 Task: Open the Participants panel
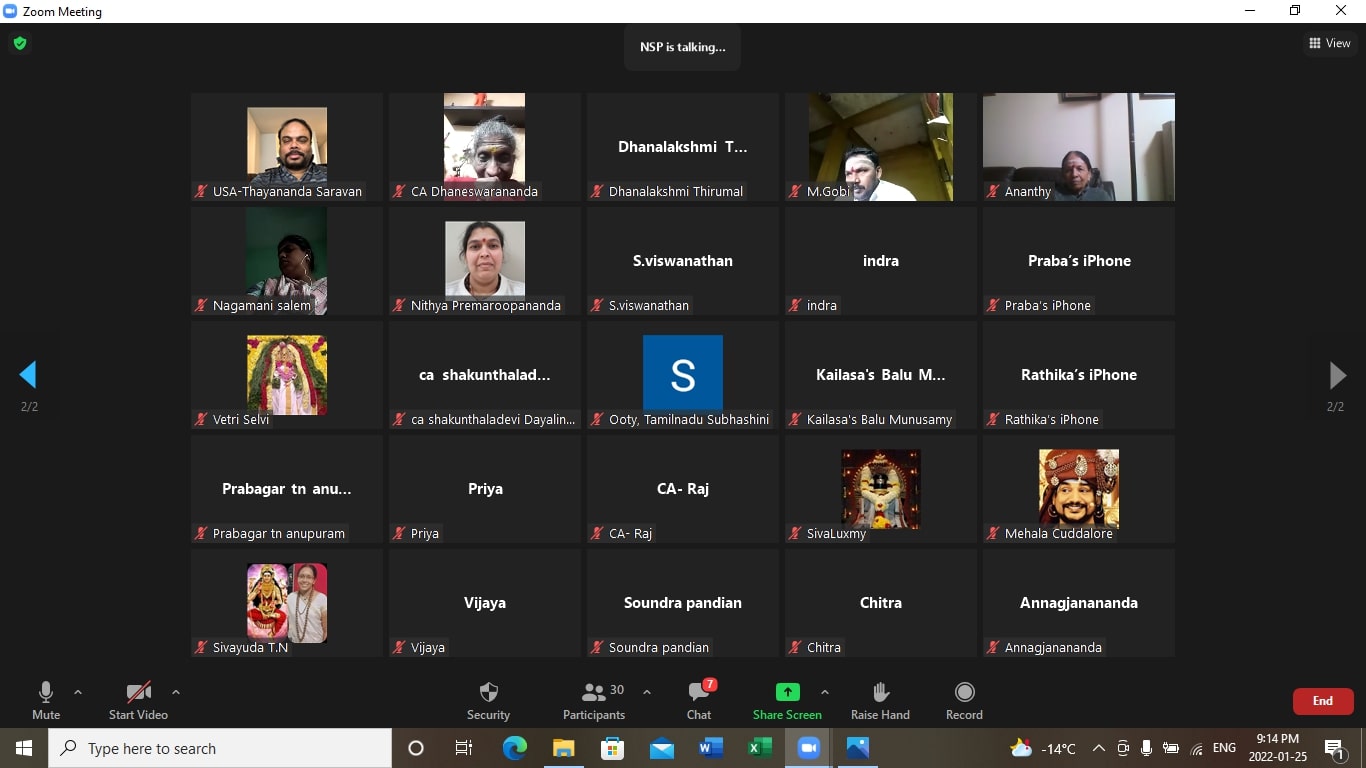594,692
